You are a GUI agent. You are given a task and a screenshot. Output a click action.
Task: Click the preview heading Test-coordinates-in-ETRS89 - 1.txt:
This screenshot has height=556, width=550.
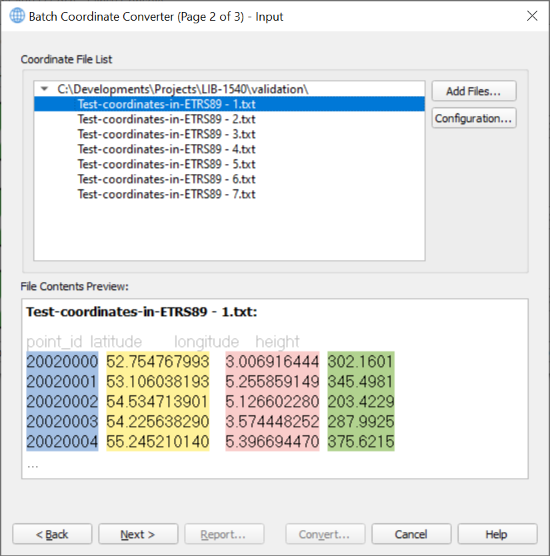pos(141,312)
